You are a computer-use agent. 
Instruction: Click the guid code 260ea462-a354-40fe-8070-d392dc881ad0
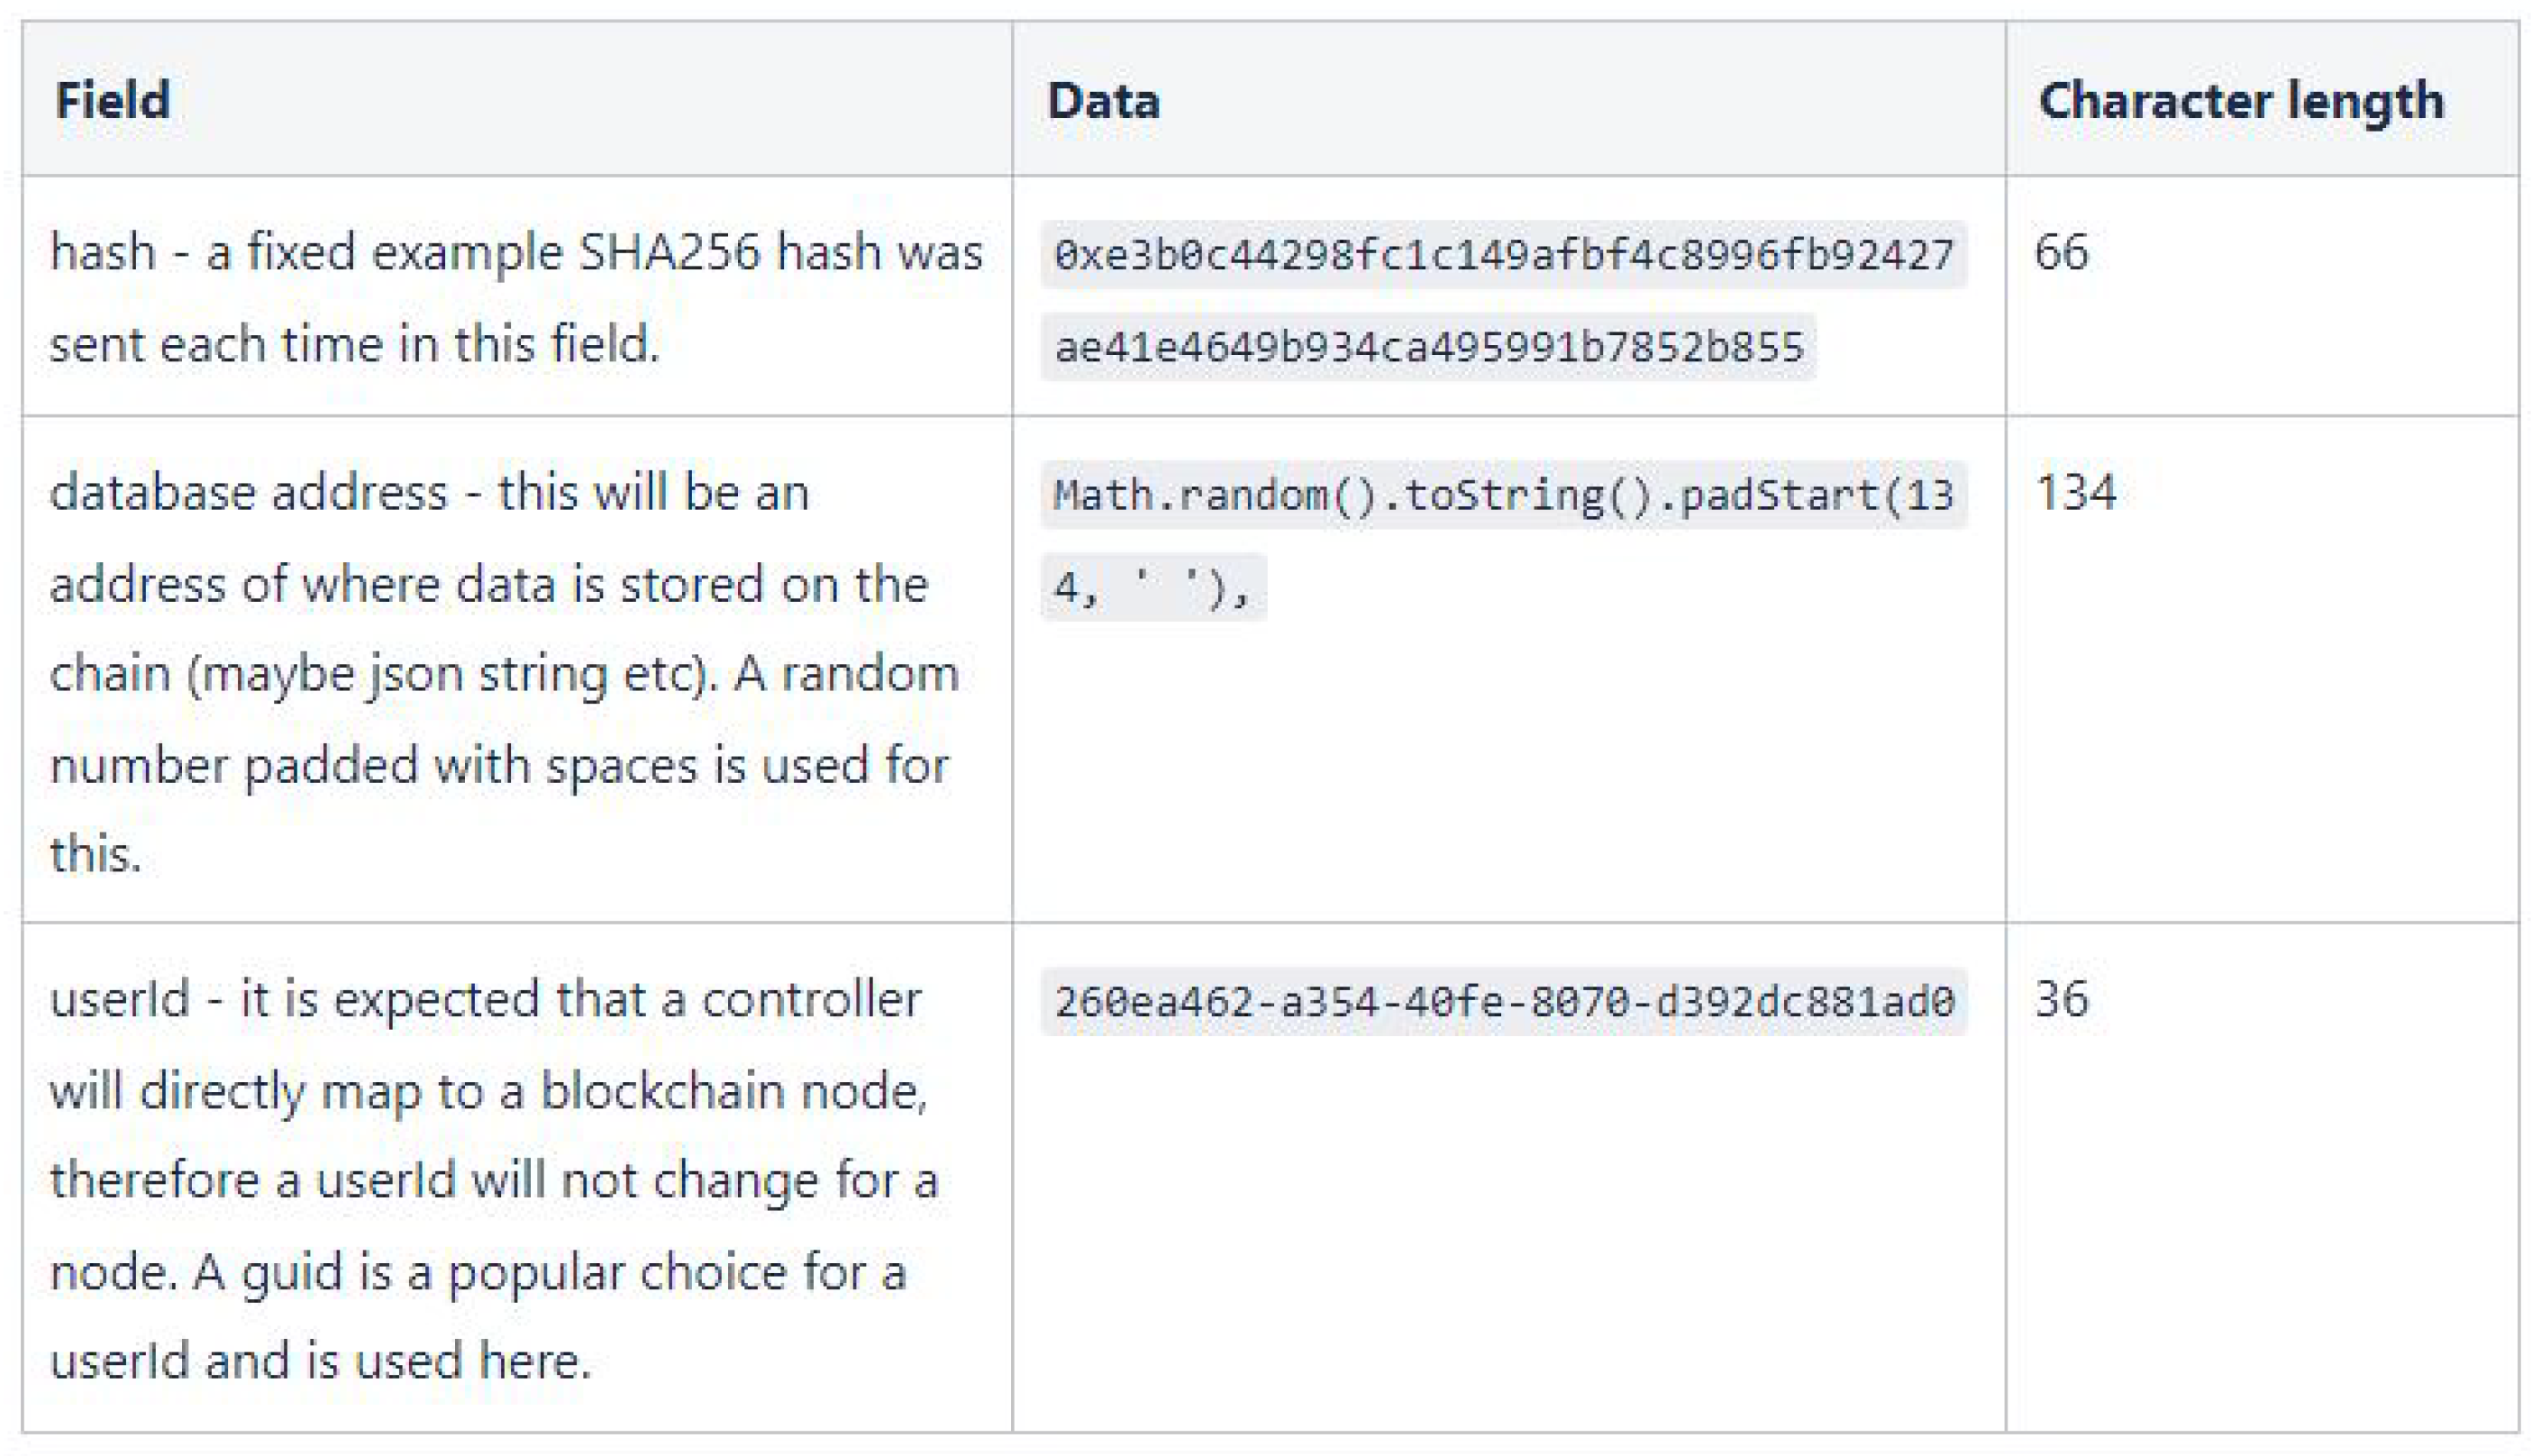1503,1001
